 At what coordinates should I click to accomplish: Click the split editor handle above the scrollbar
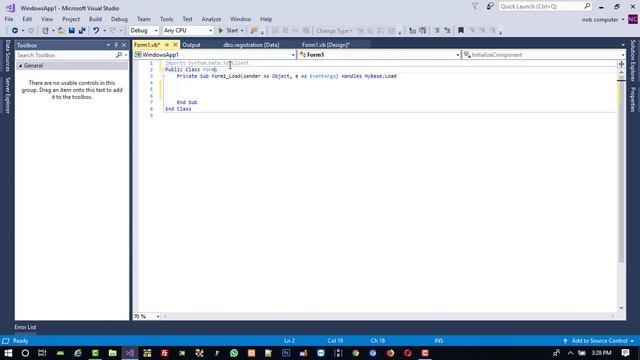(x=621, y=64)
